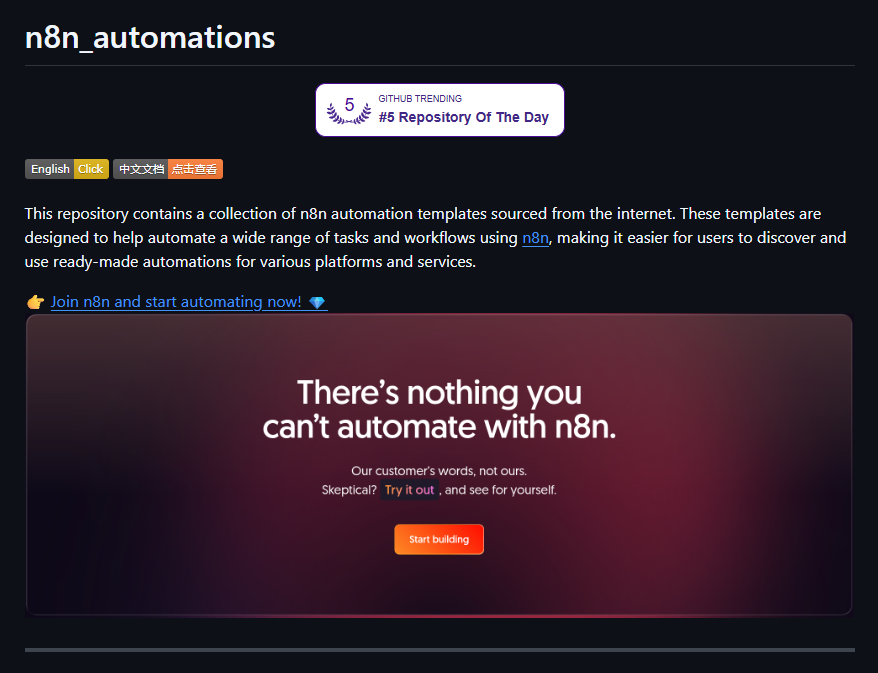Click the 'There's nothing you can't automate' headline

point(440,409)
